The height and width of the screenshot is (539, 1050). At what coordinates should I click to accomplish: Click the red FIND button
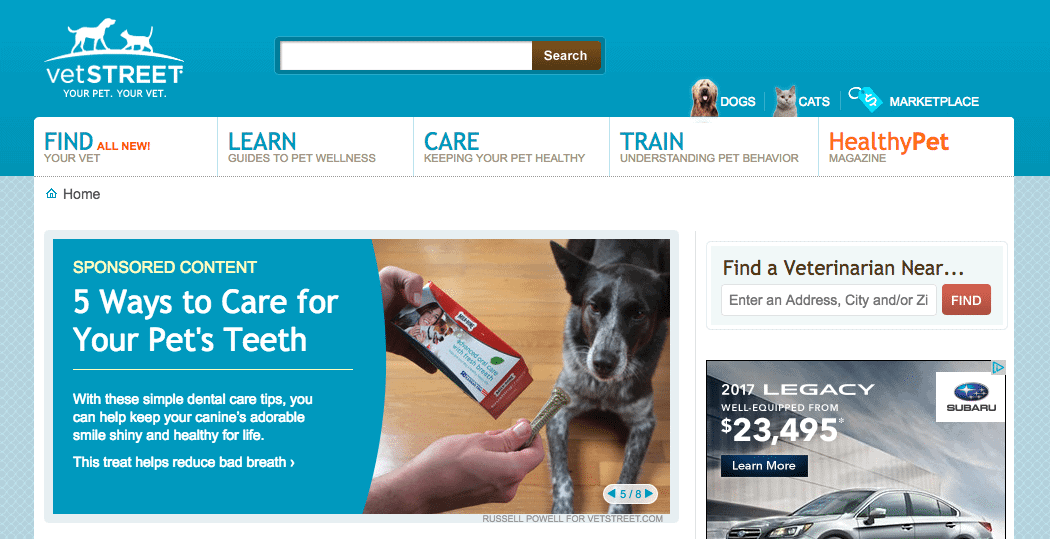(x=966, y=300)
